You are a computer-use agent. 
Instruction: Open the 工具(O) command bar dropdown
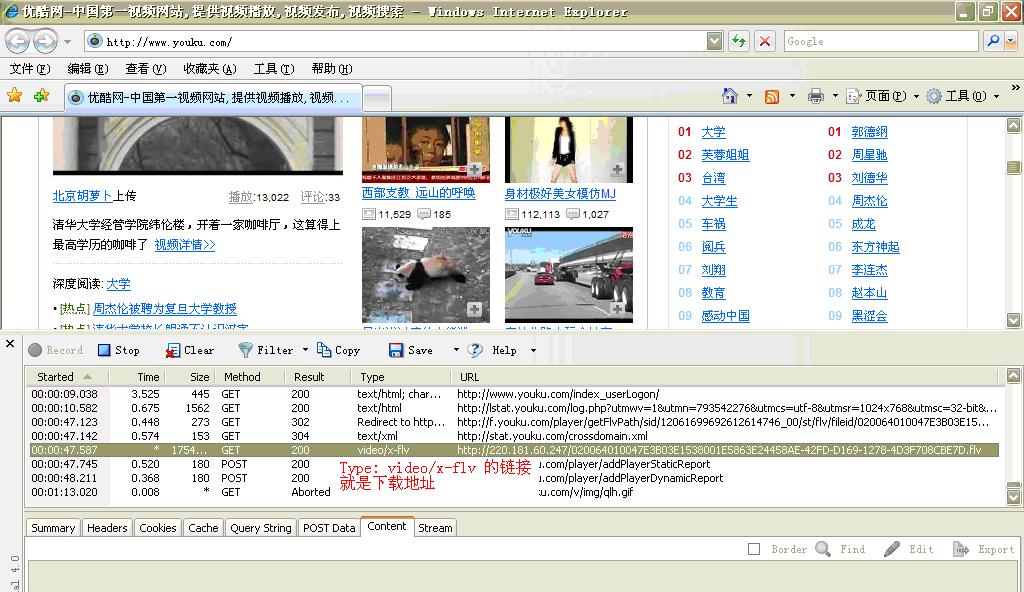pos(963,96)
